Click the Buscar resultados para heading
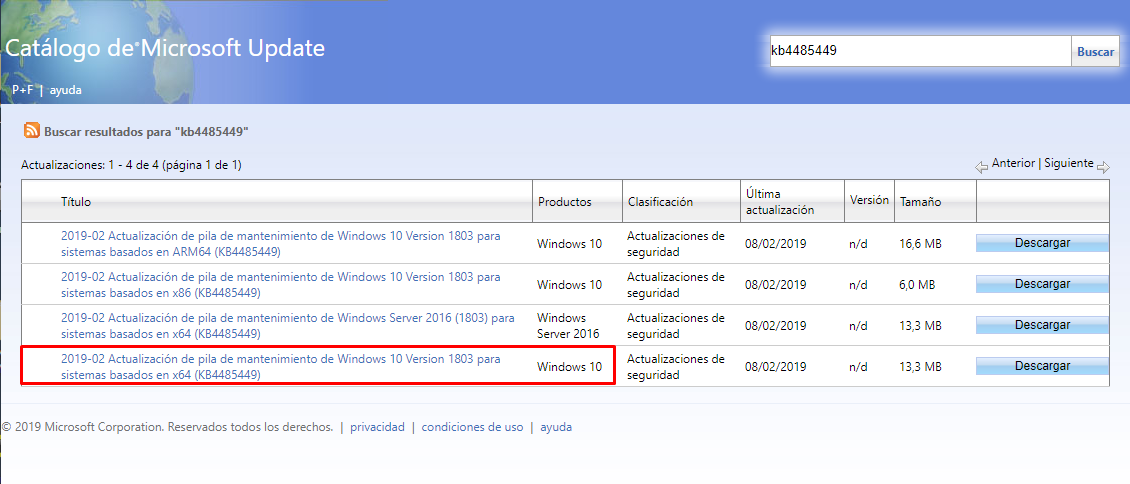Screen dimensions: 1130x484 click(x=146, y=132)
